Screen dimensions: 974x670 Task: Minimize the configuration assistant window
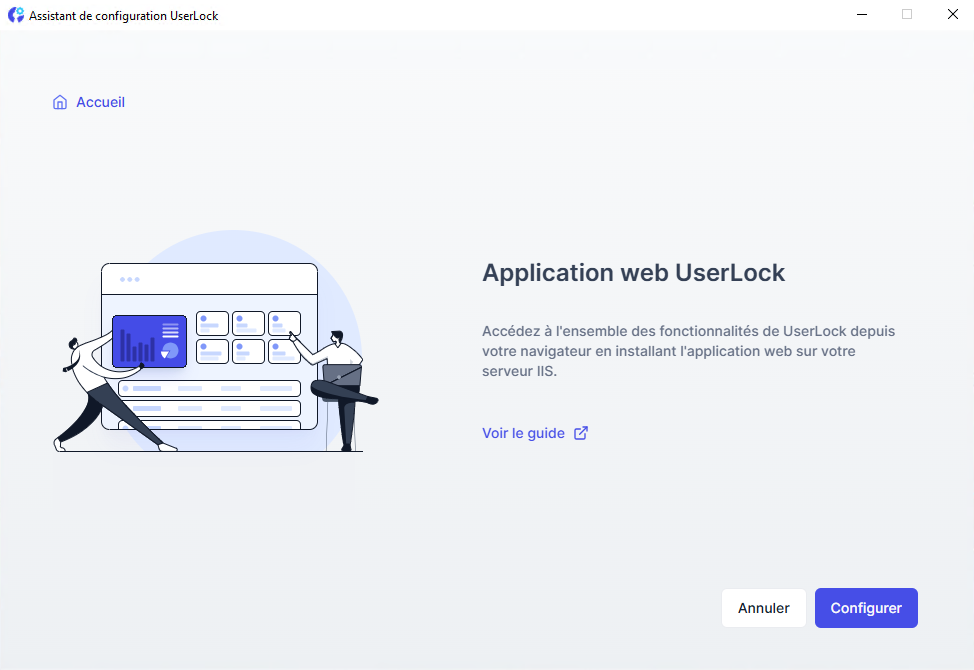[x=862, y=14]
